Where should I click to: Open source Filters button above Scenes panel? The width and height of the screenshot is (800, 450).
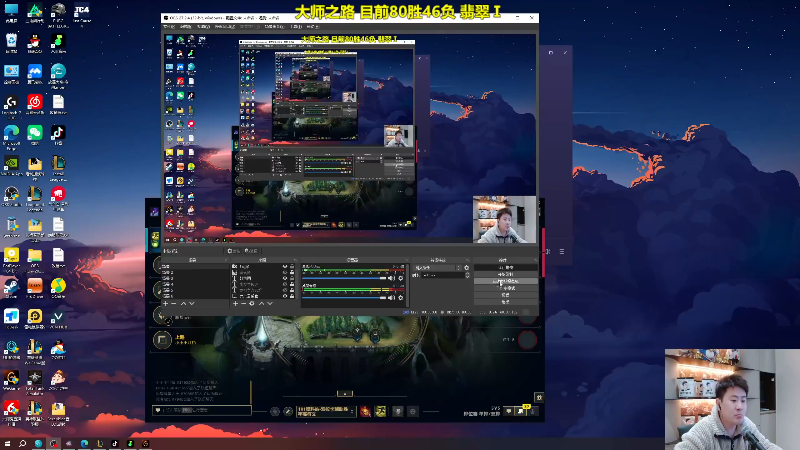[251, 251]
